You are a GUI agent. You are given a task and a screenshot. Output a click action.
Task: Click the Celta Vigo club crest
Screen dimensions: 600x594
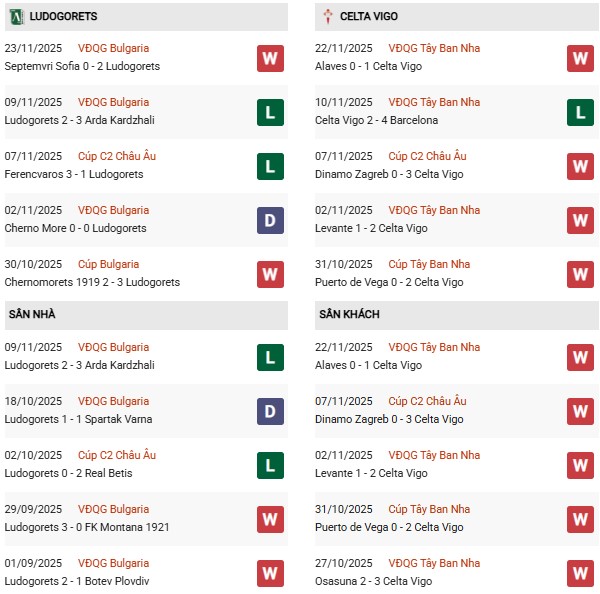328,17
